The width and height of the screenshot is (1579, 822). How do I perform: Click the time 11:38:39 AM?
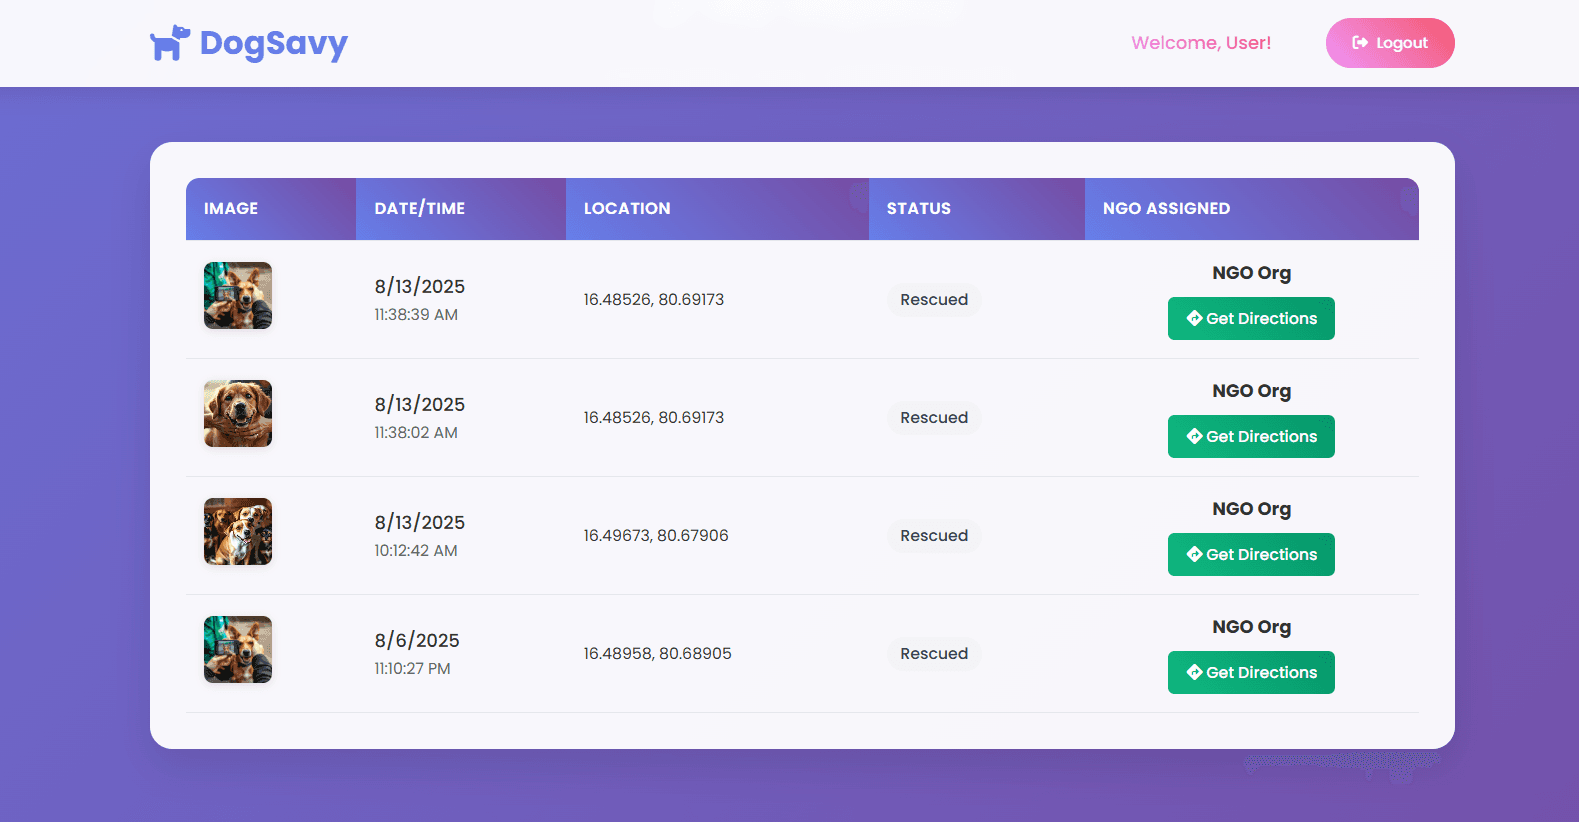point(416,315)
